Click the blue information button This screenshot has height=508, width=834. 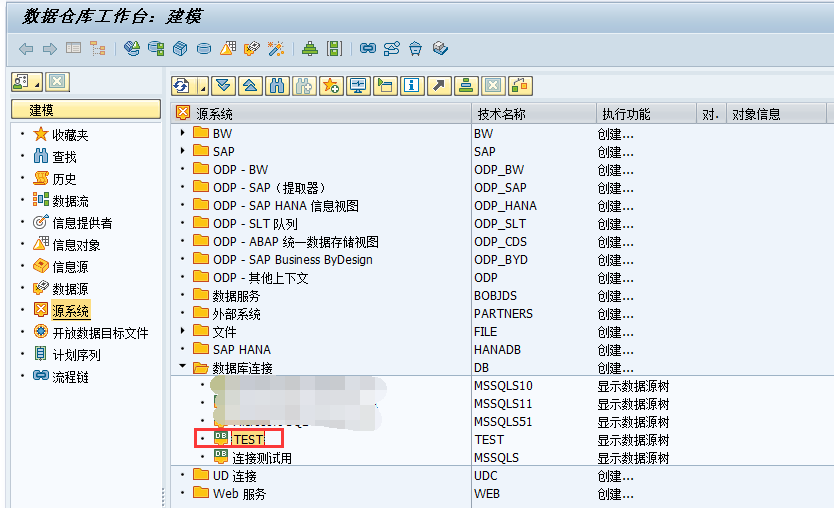click(412, 86)
